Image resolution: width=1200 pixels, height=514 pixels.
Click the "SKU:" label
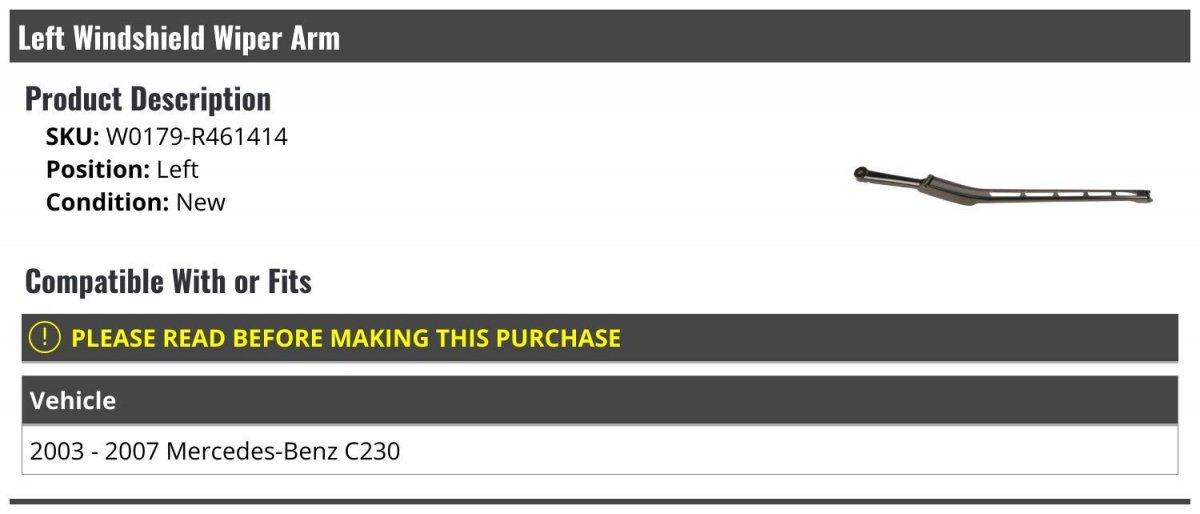click(72, 137)
